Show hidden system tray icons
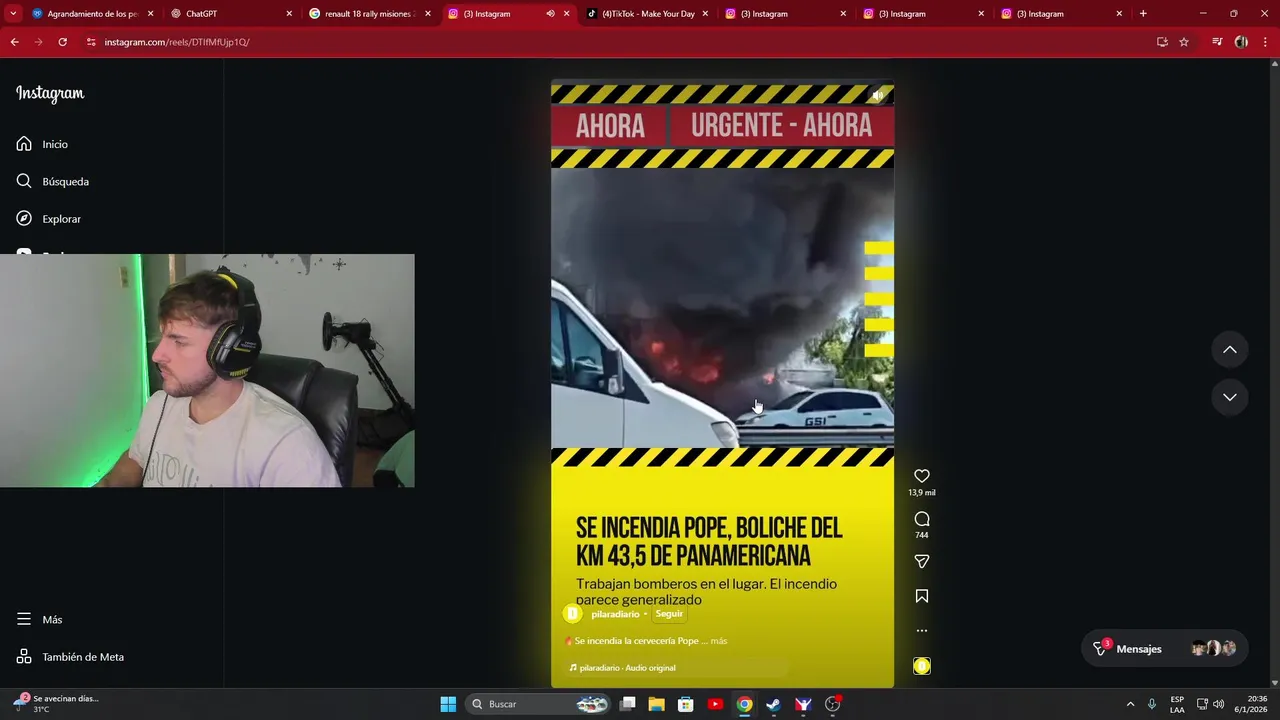The width and height of the screenshot is (1280, 720). point(1130,704)
